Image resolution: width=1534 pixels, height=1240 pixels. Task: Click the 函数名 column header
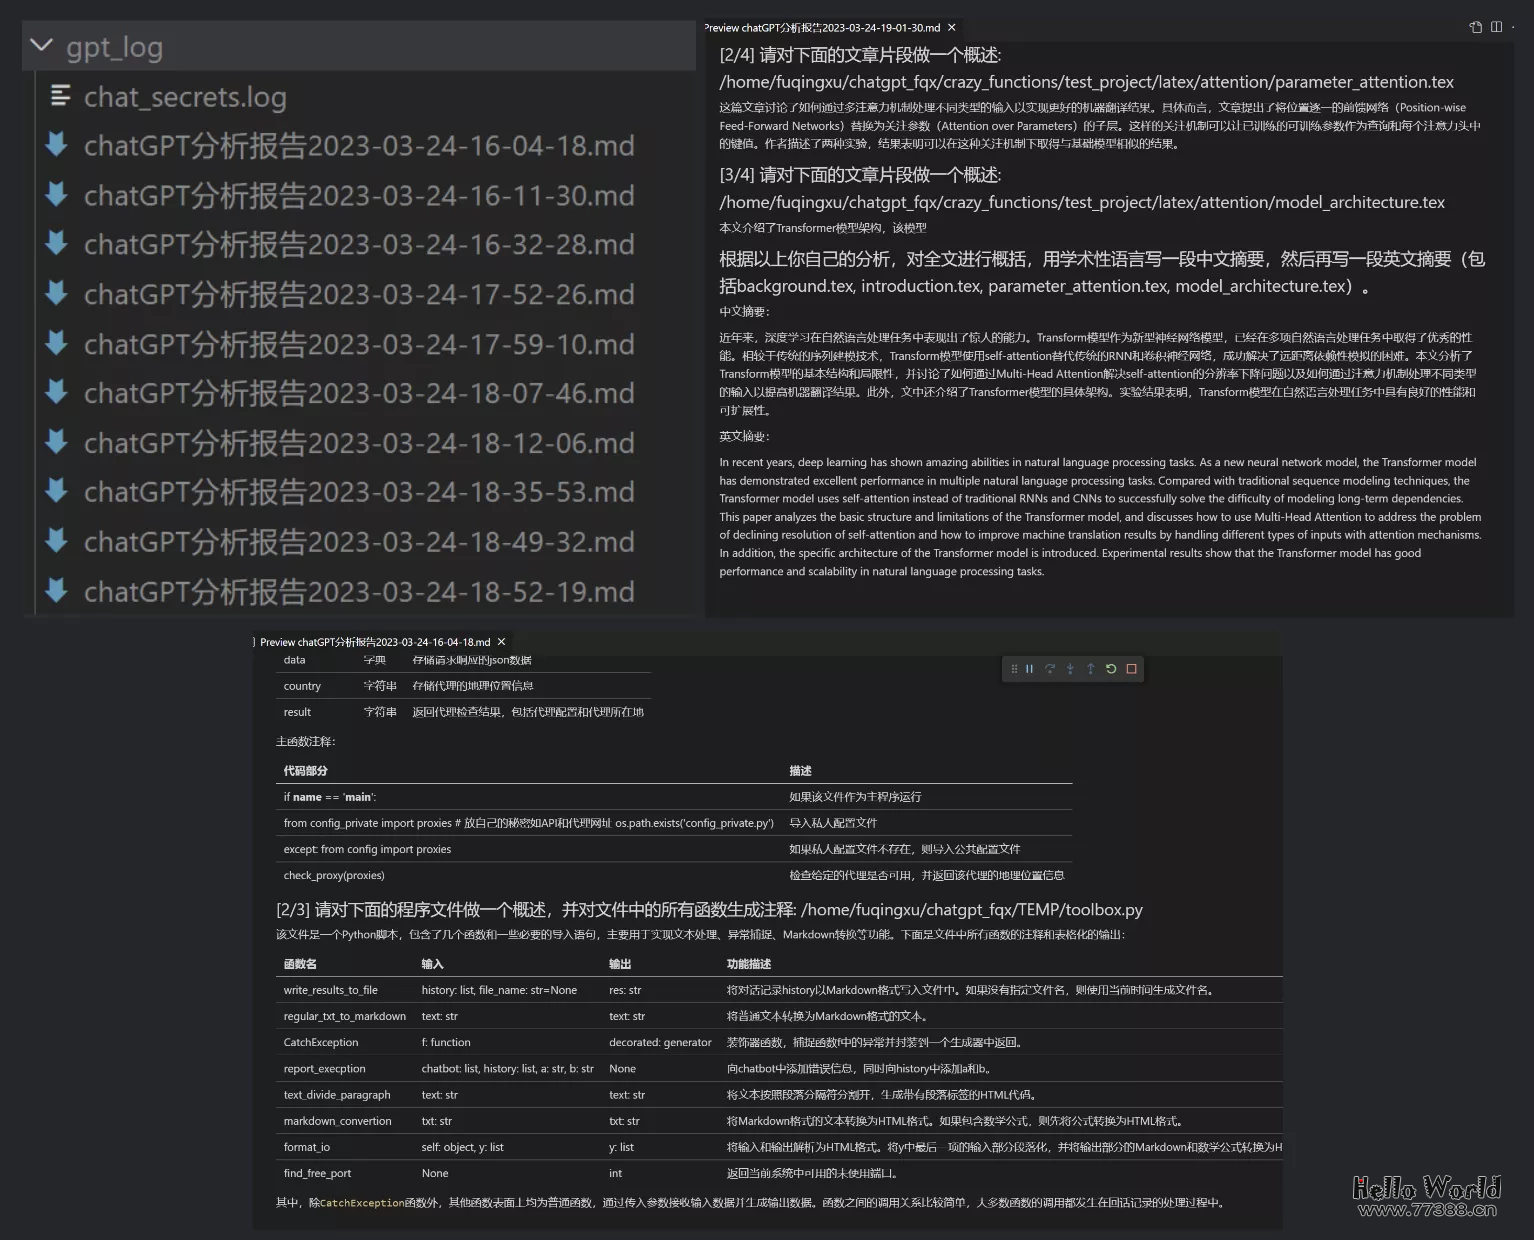coord(300,964)
